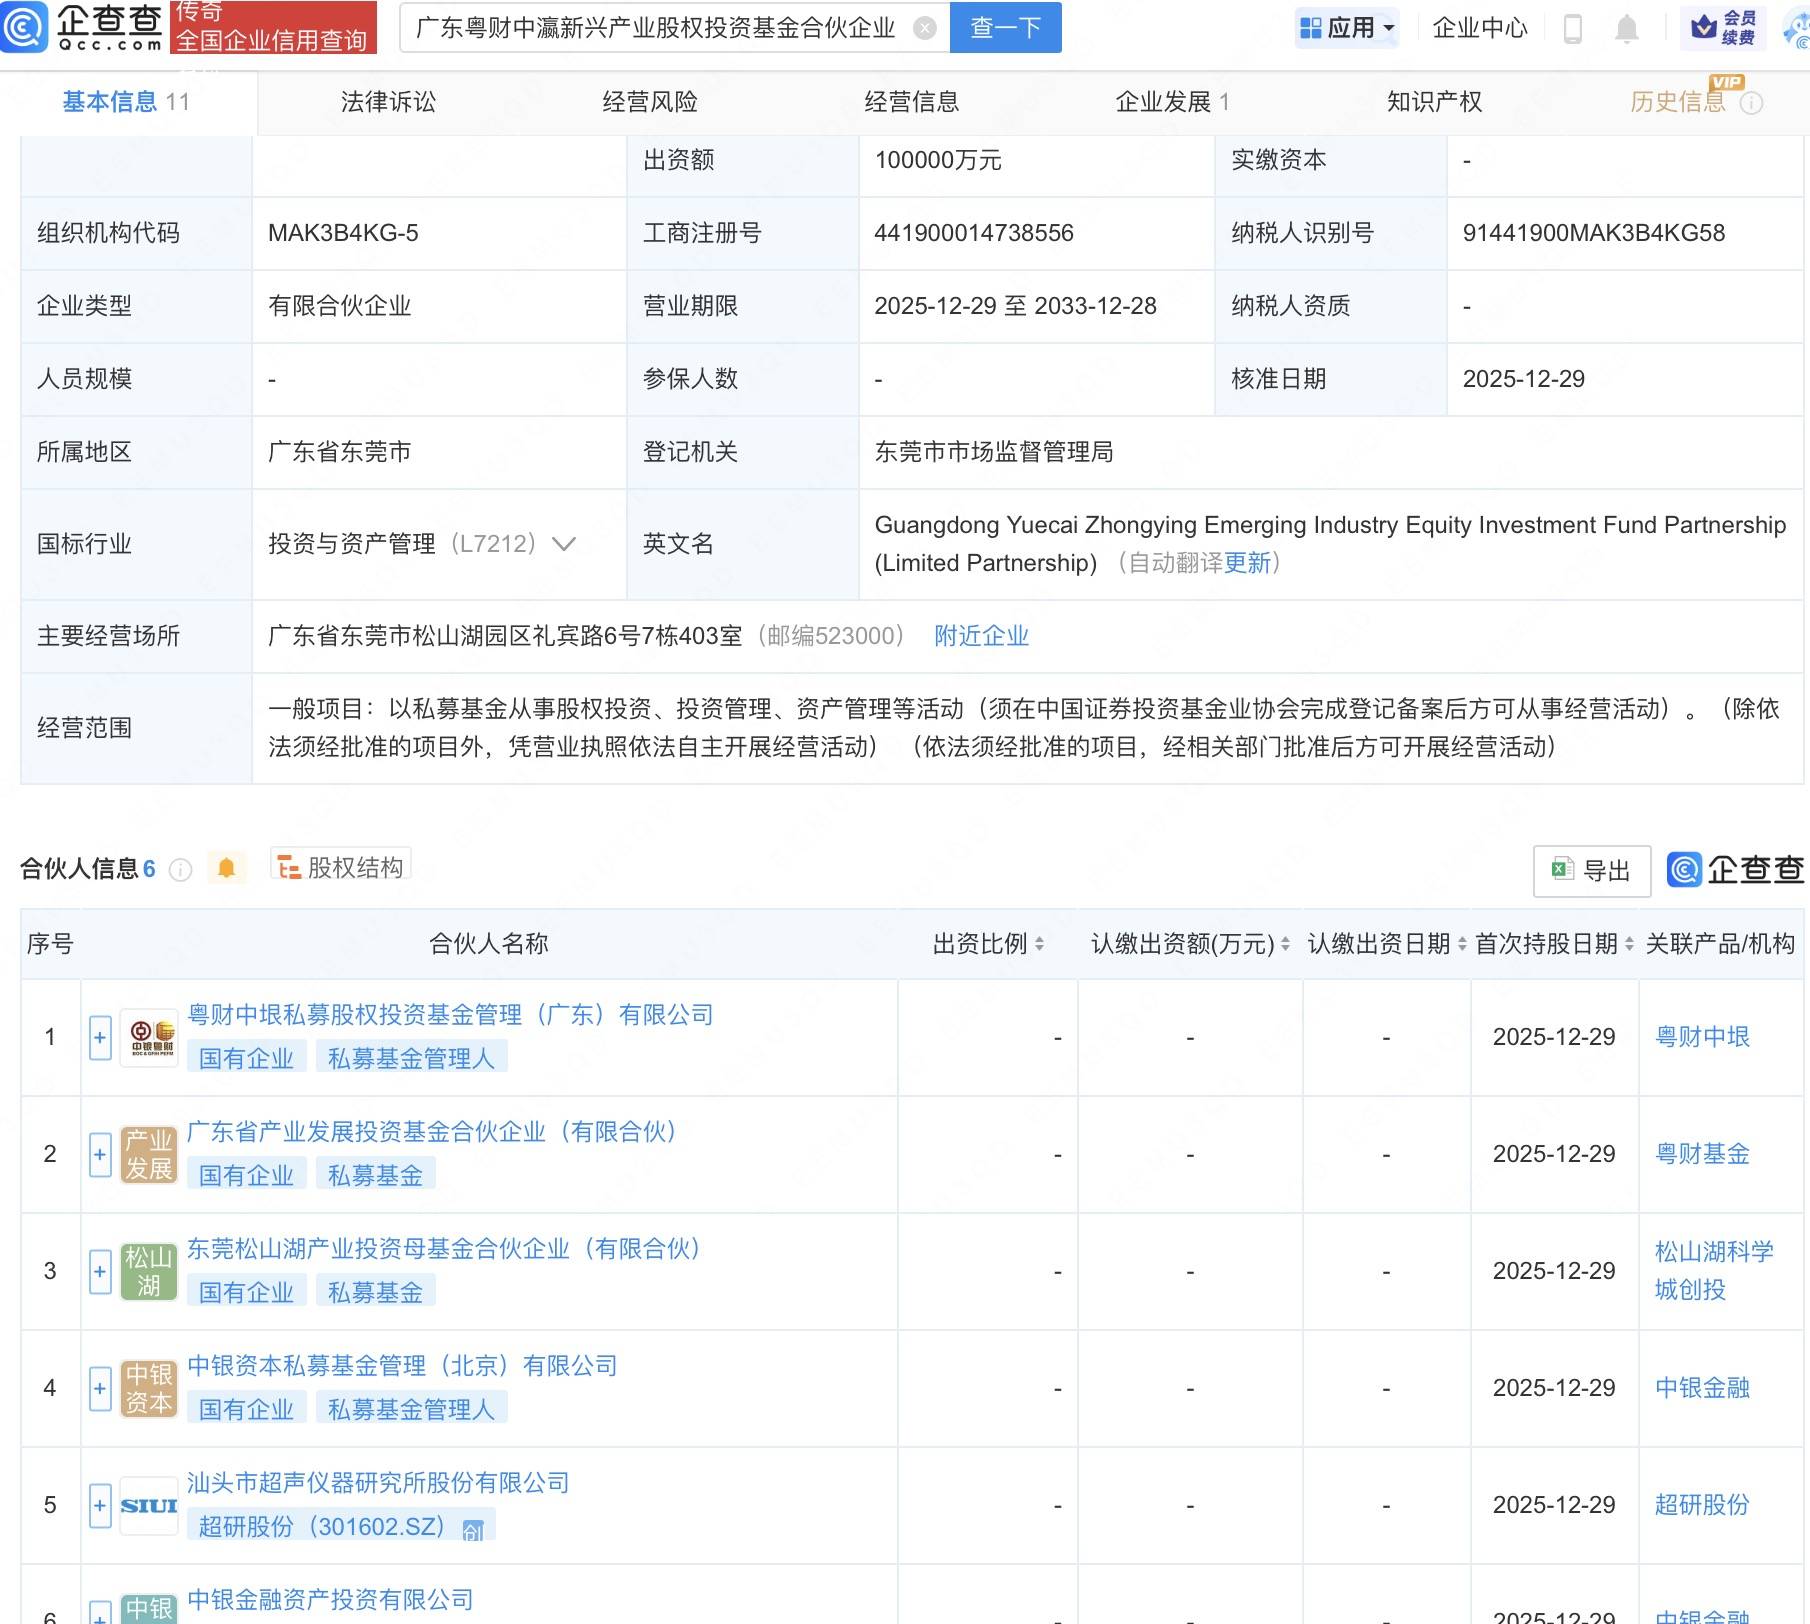Image resolution: width=1810 pixels, height=1624 pixels.
Task: Expand the industry classification chevron
Action: (564, 544)
